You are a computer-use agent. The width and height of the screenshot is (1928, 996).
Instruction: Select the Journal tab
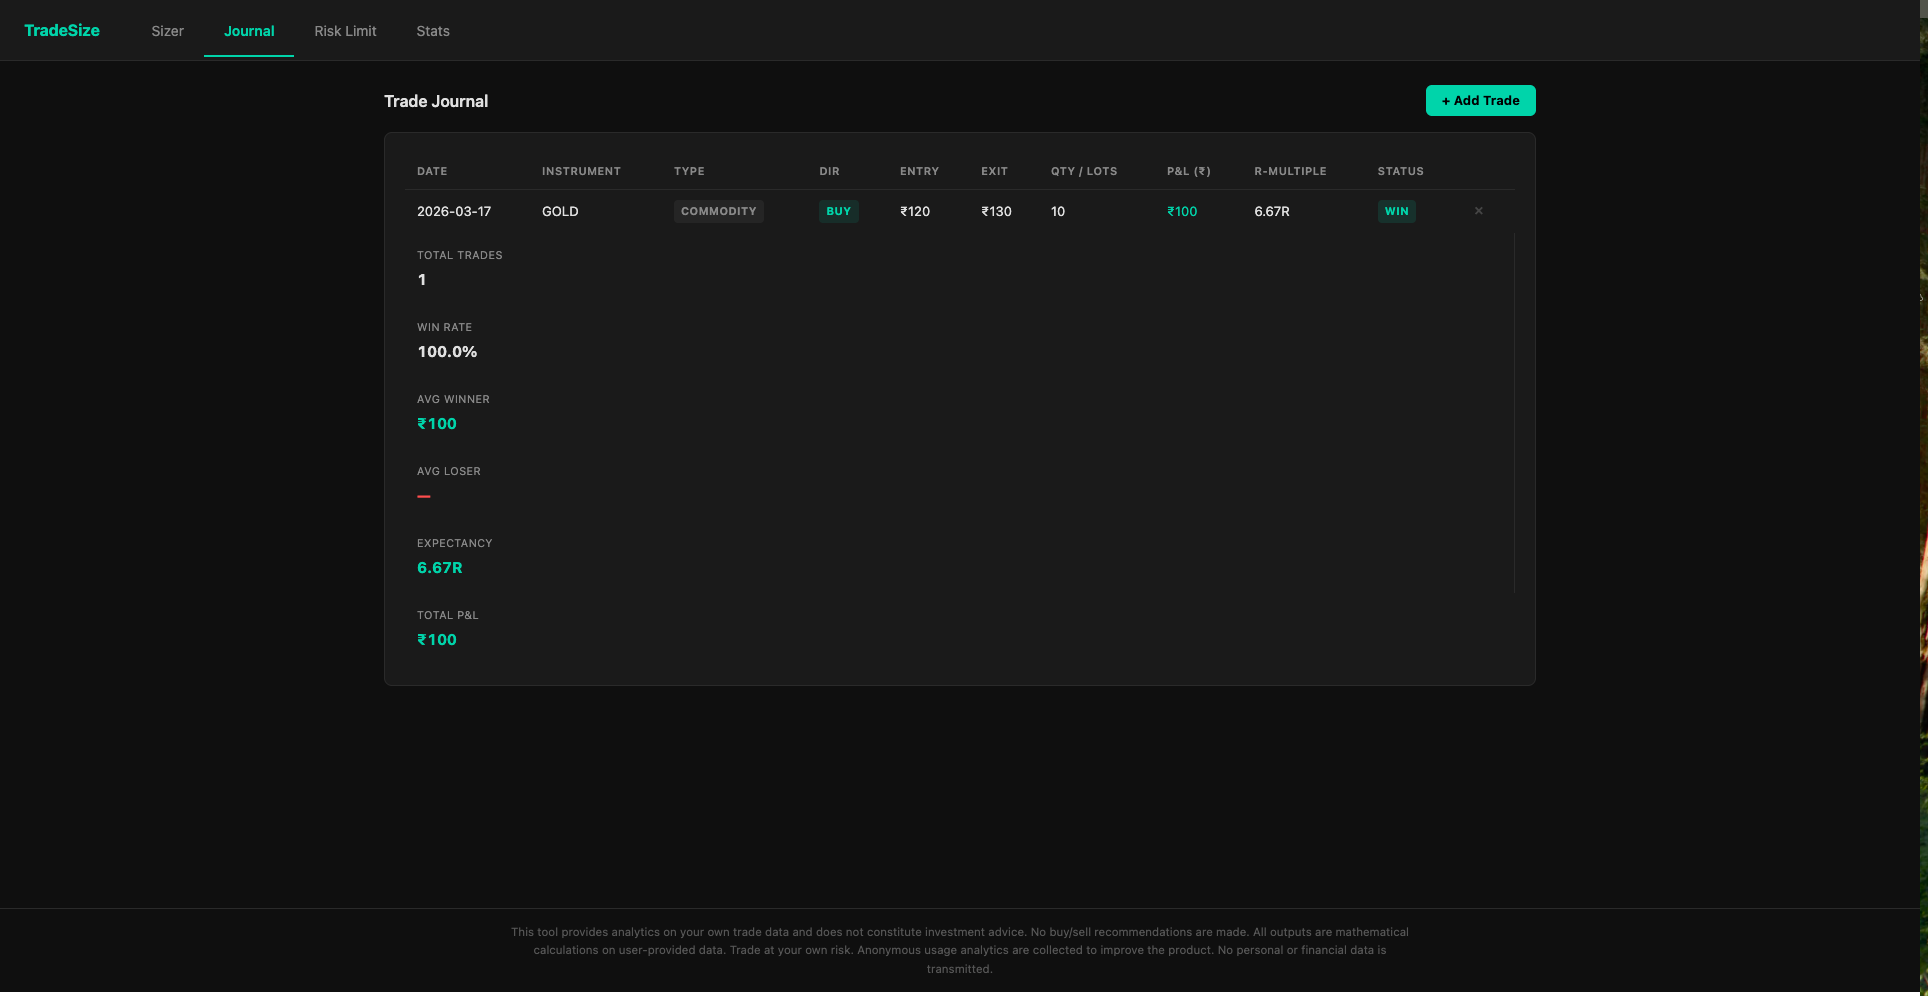248,31
